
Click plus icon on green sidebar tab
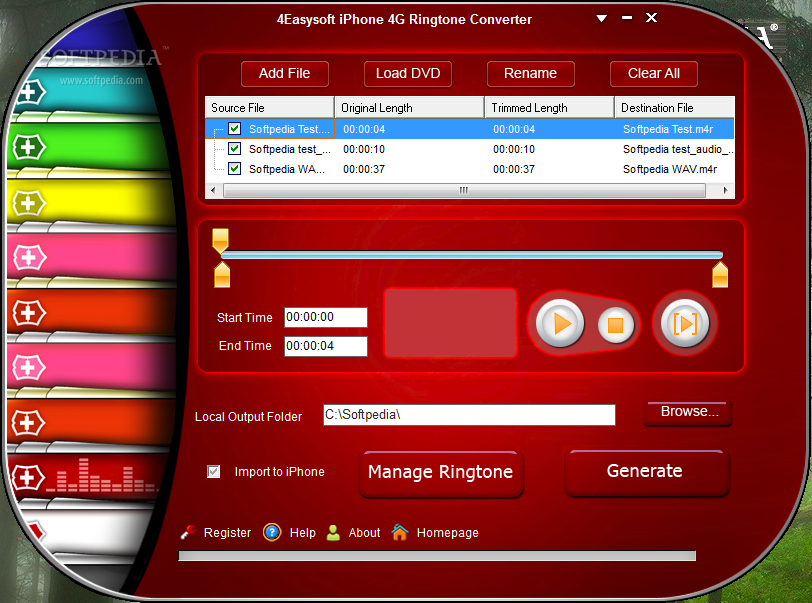(30, 148)
